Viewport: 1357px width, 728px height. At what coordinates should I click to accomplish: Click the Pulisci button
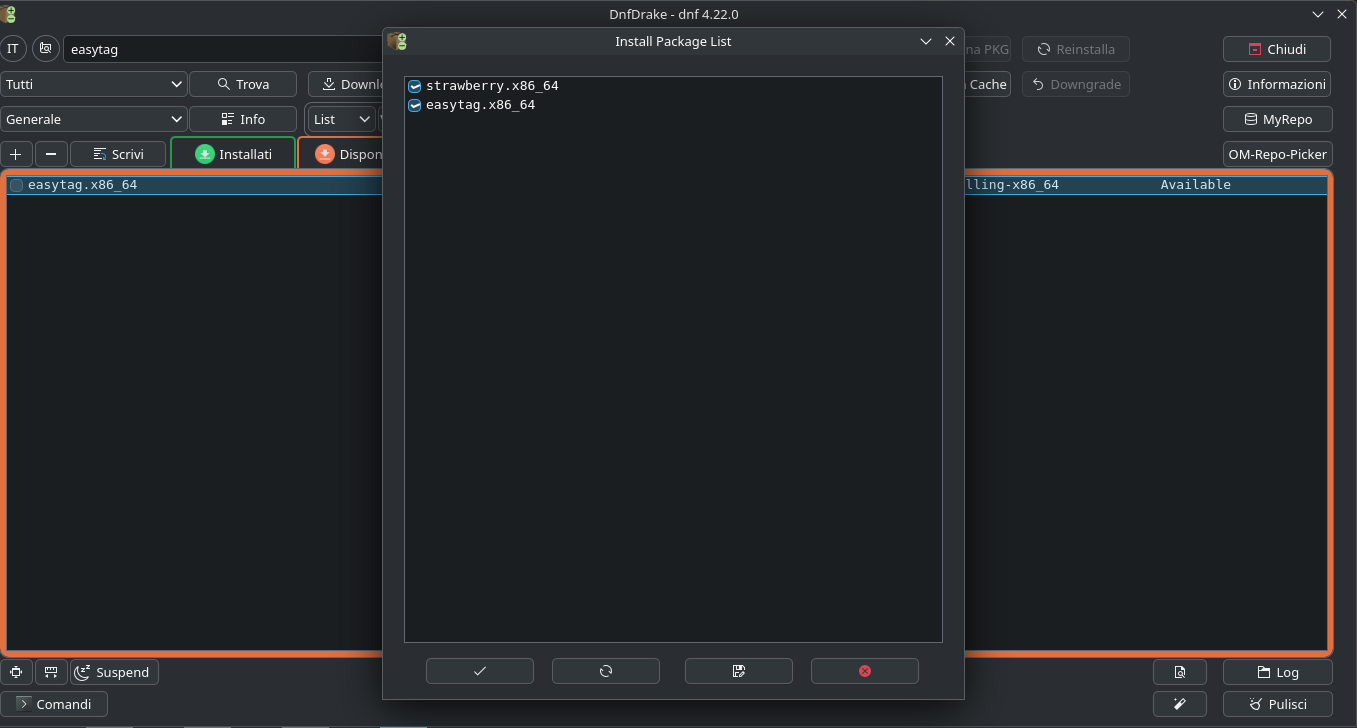pyautogui.click(x=1277, y=704)
